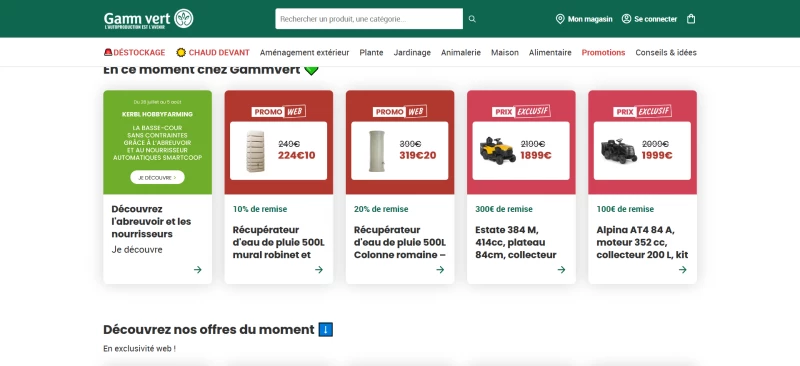Click arrow on Découvrez l'abreuvoir card
800x366 pixels.
(197, 270)
